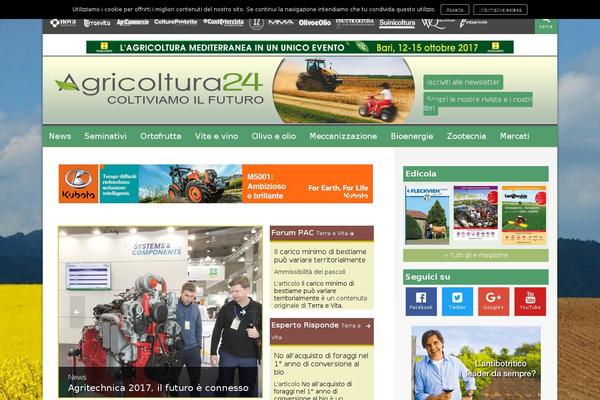This screenshot has width=600, height=400.
Task: Select Meccanizzazione in the menu bar
Action: 343,136
